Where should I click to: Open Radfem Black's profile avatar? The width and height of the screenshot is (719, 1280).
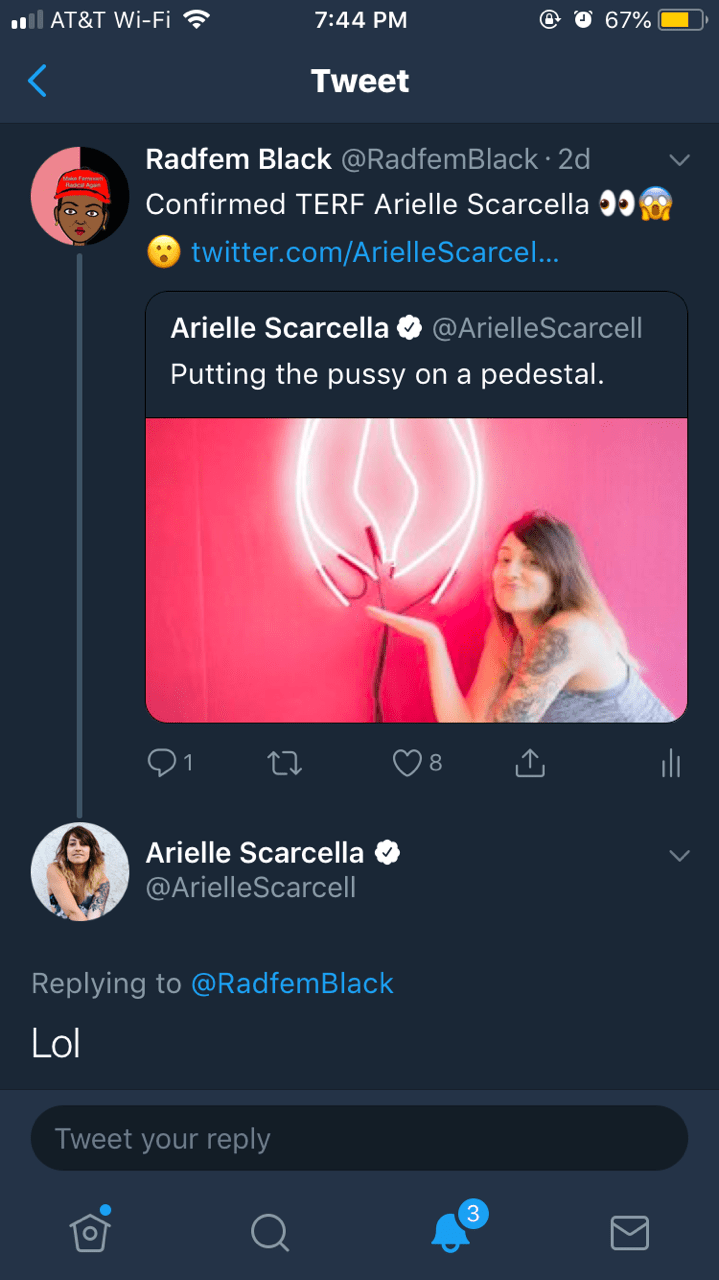(x=80, y=195)
